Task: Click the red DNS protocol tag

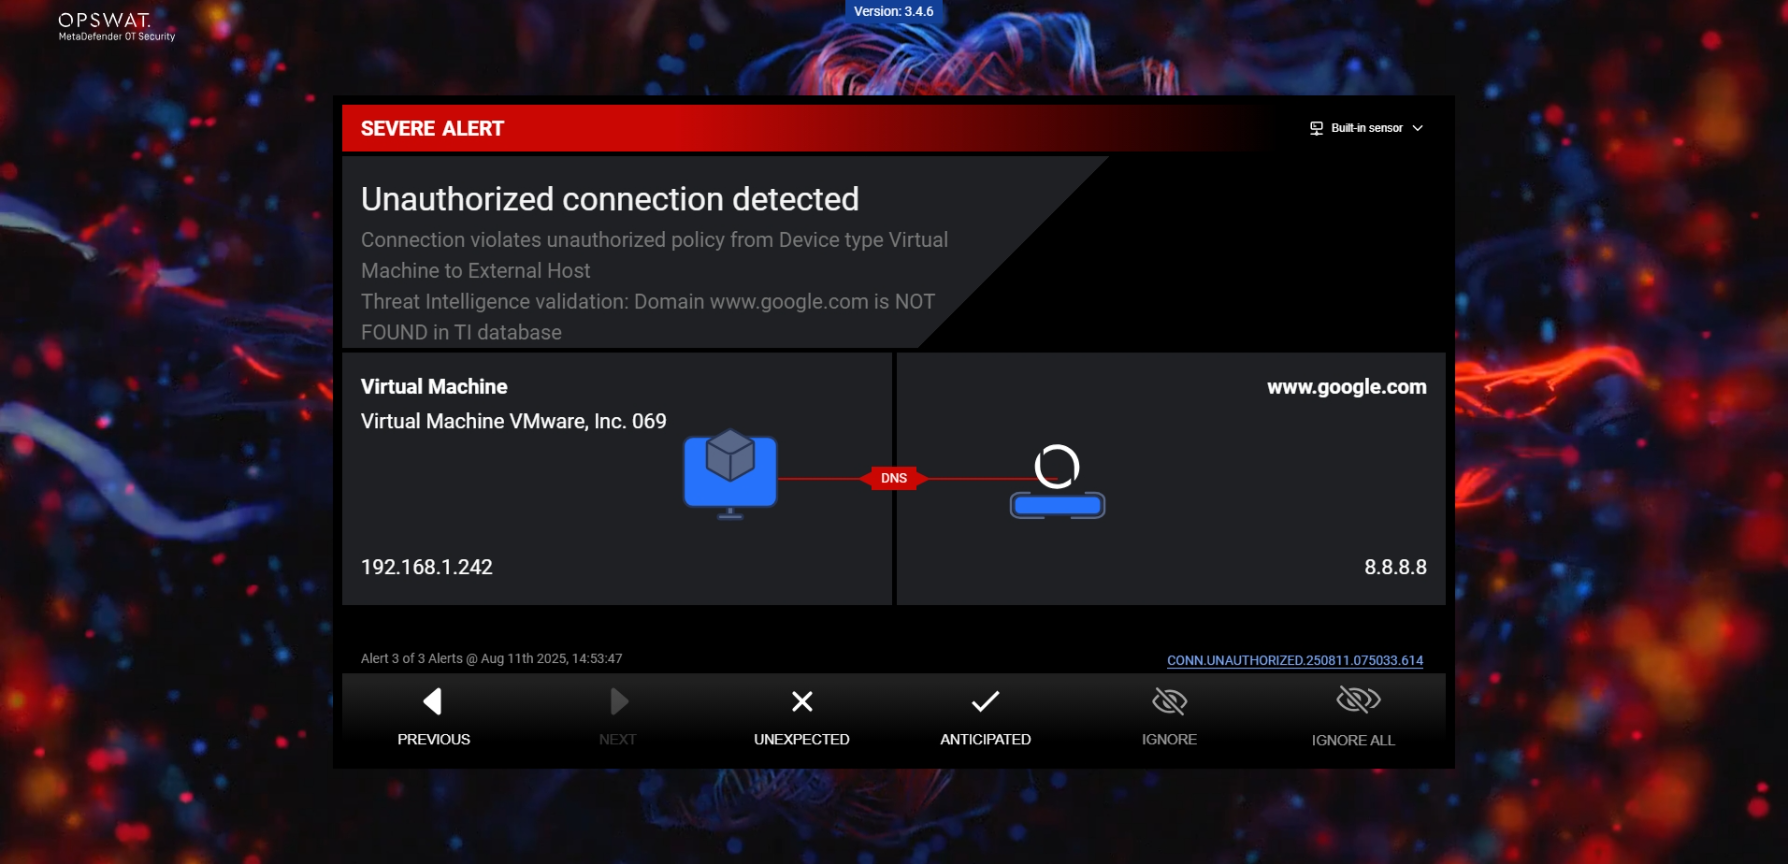Action: pos(894,478)
